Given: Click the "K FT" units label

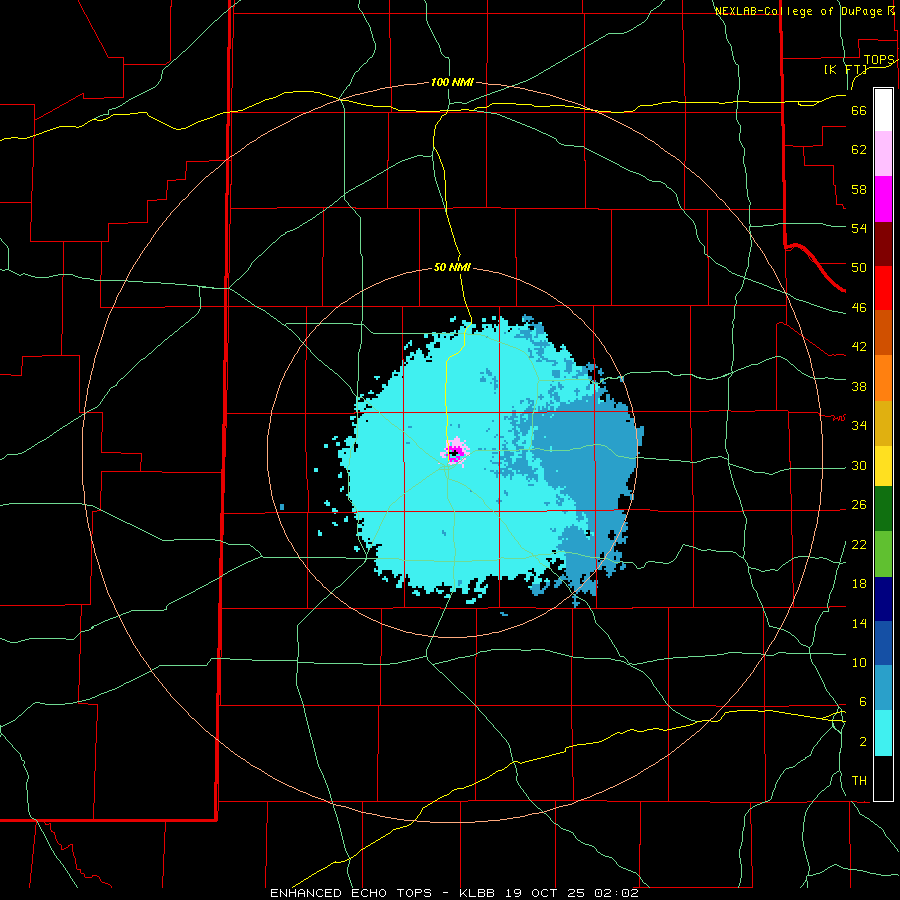Looking at the screenshot, I should tap(846, 69).
